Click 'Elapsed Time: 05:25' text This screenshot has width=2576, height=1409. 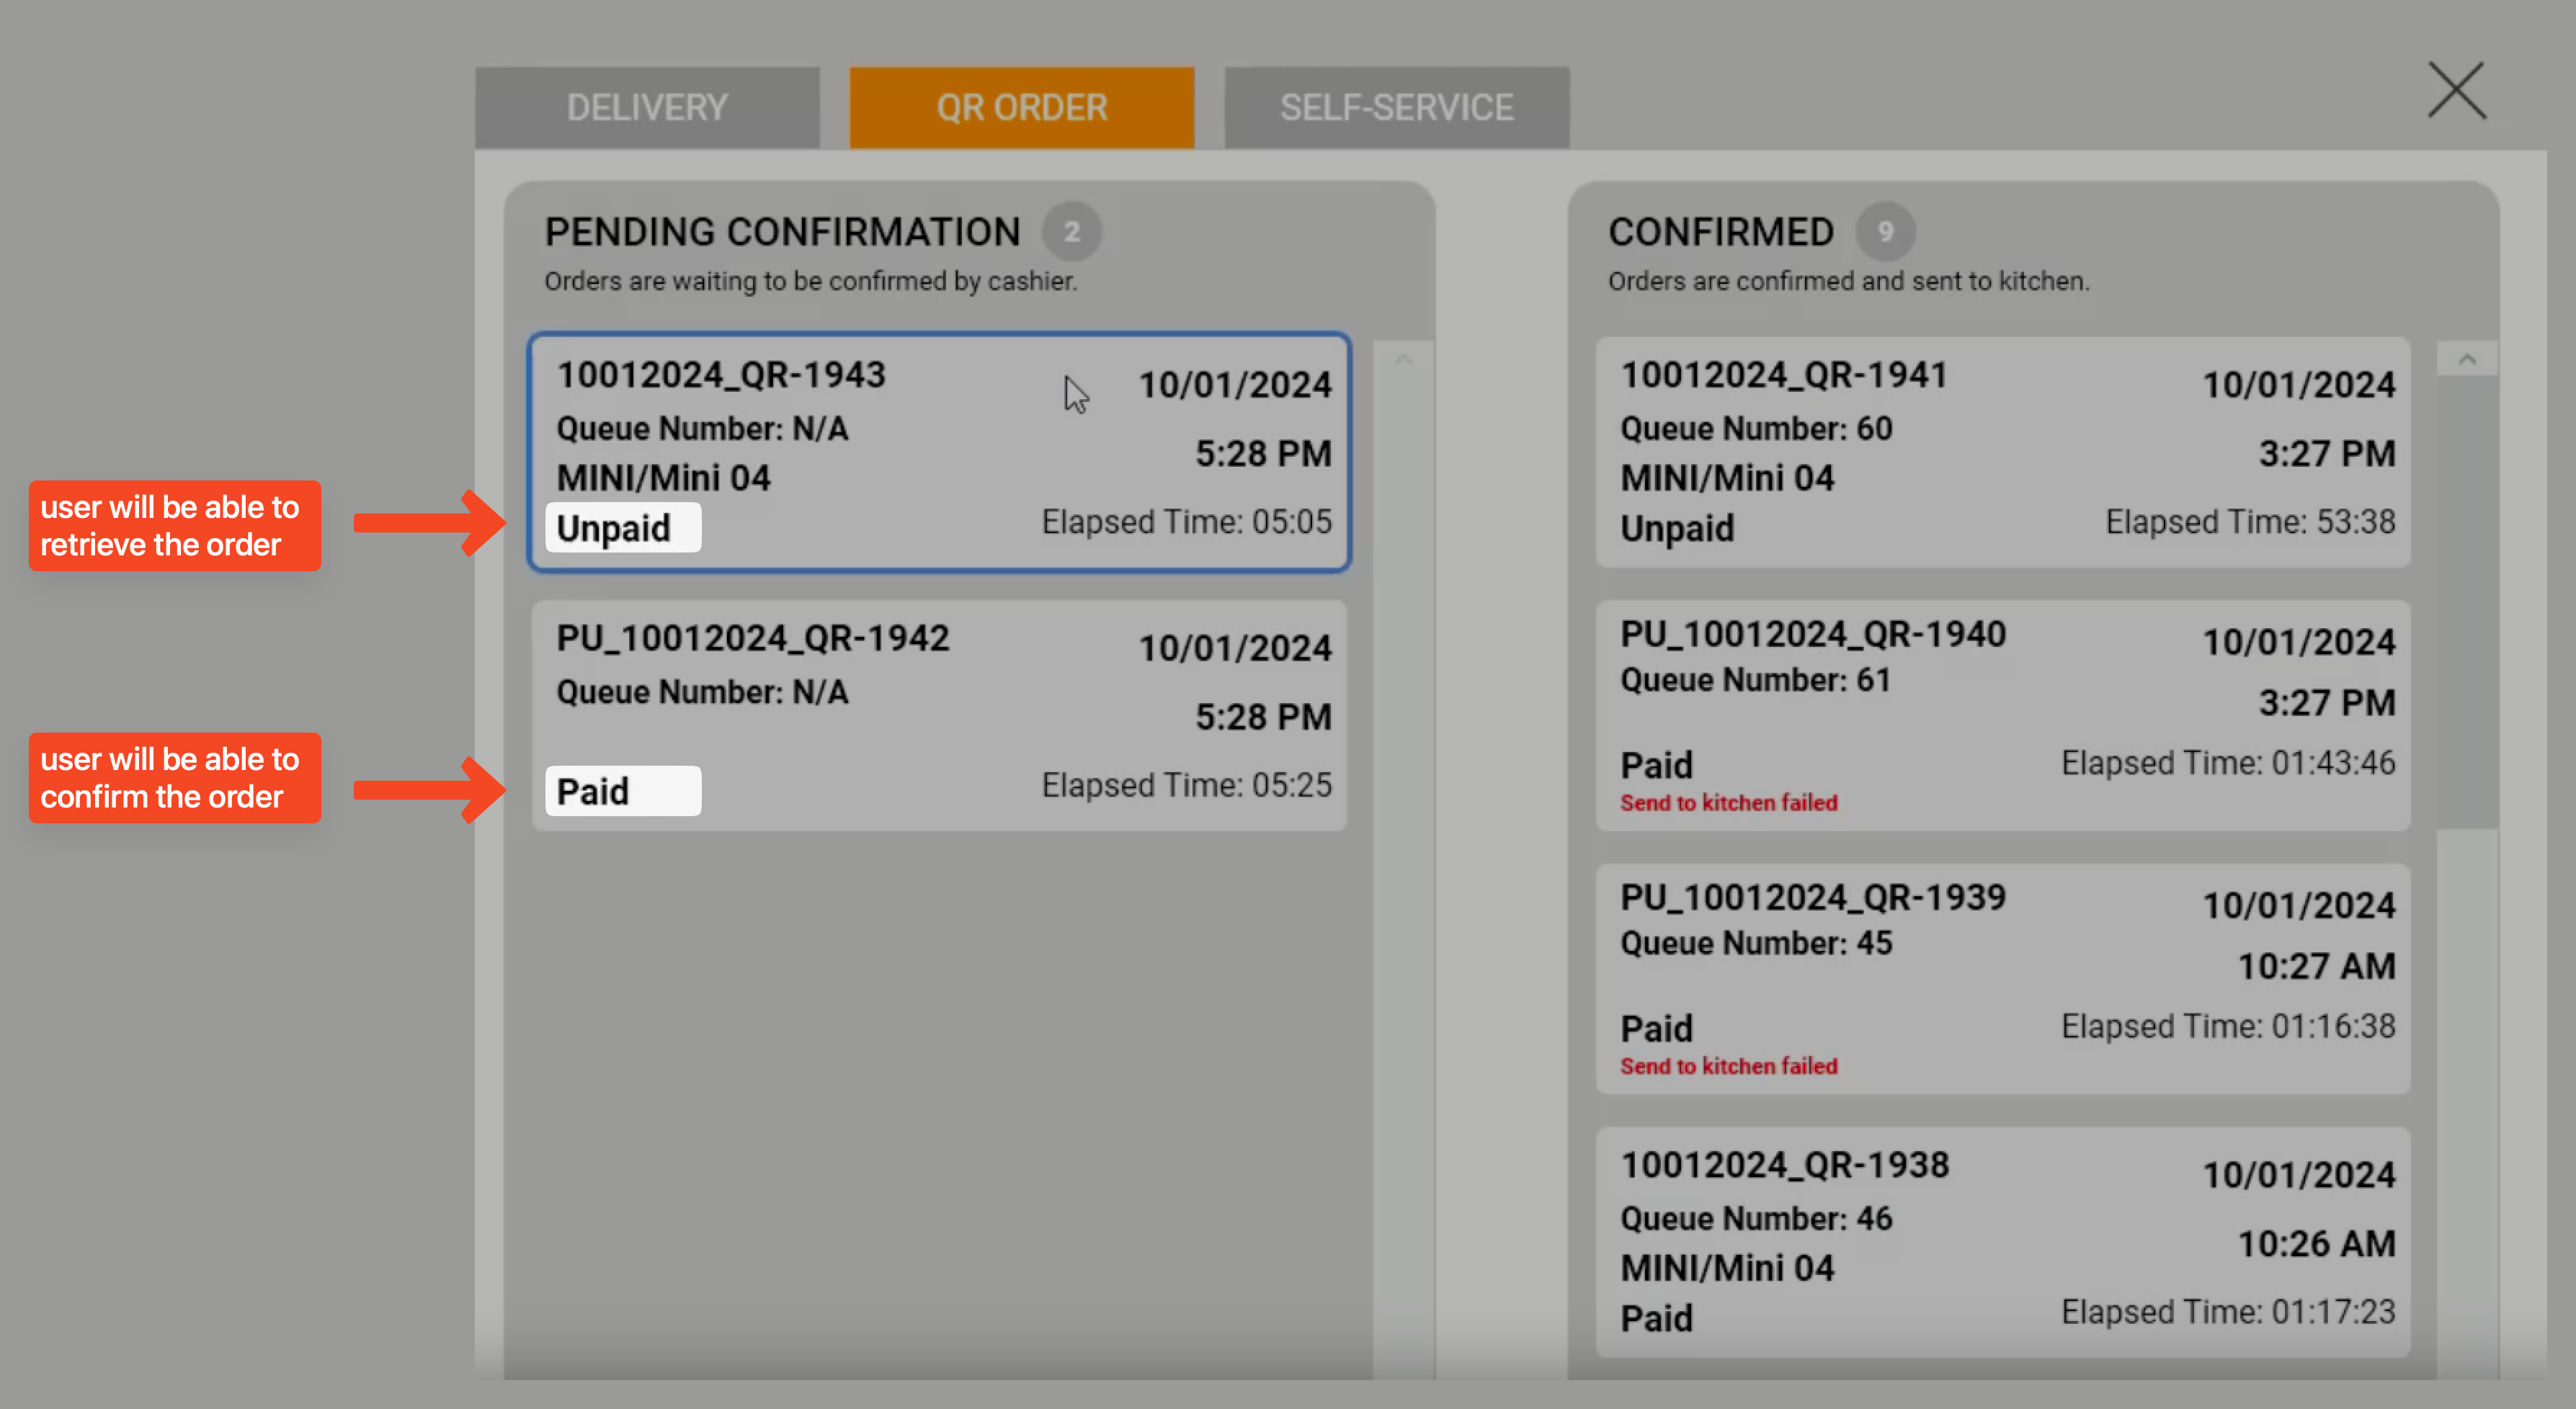click(1186, 785)
